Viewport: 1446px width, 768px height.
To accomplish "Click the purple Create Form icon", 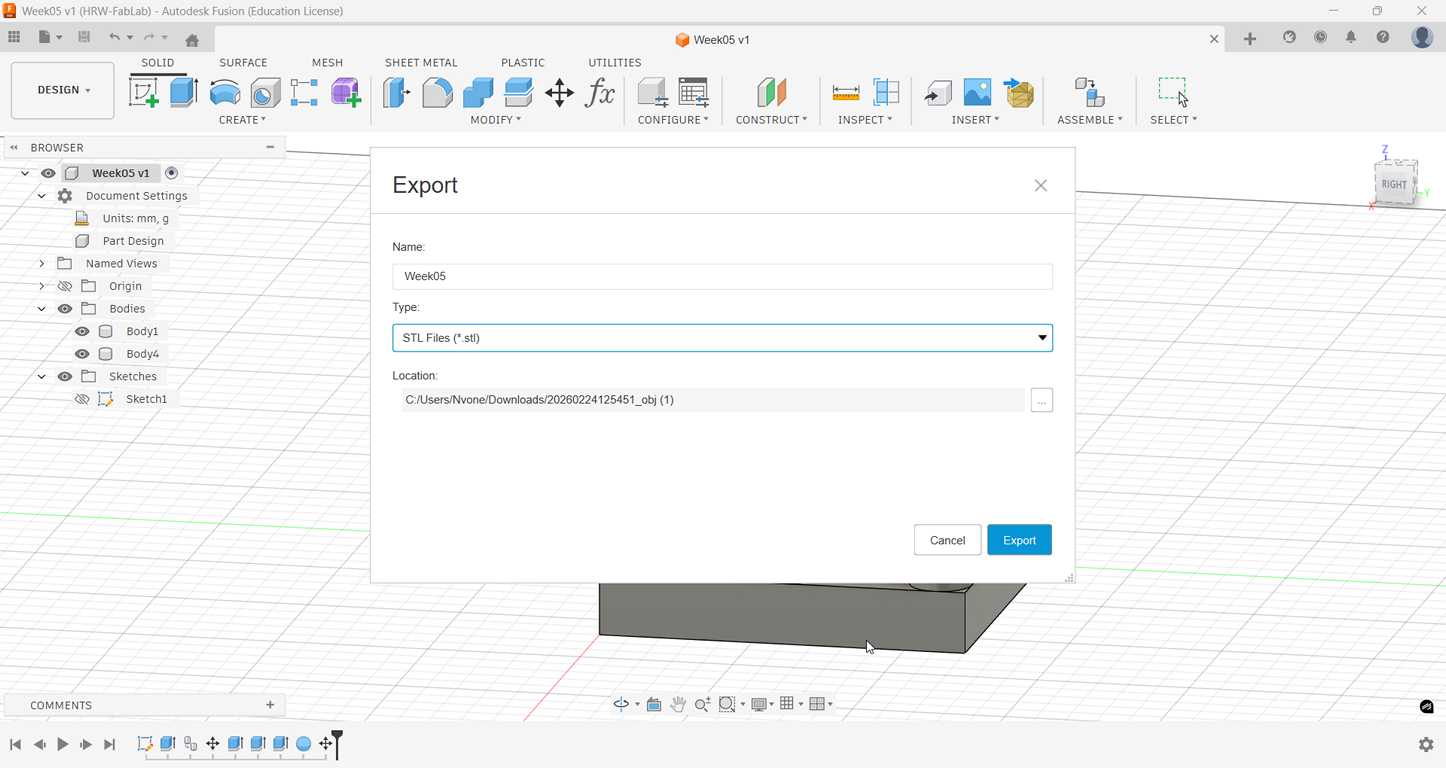I will (346, 93).
